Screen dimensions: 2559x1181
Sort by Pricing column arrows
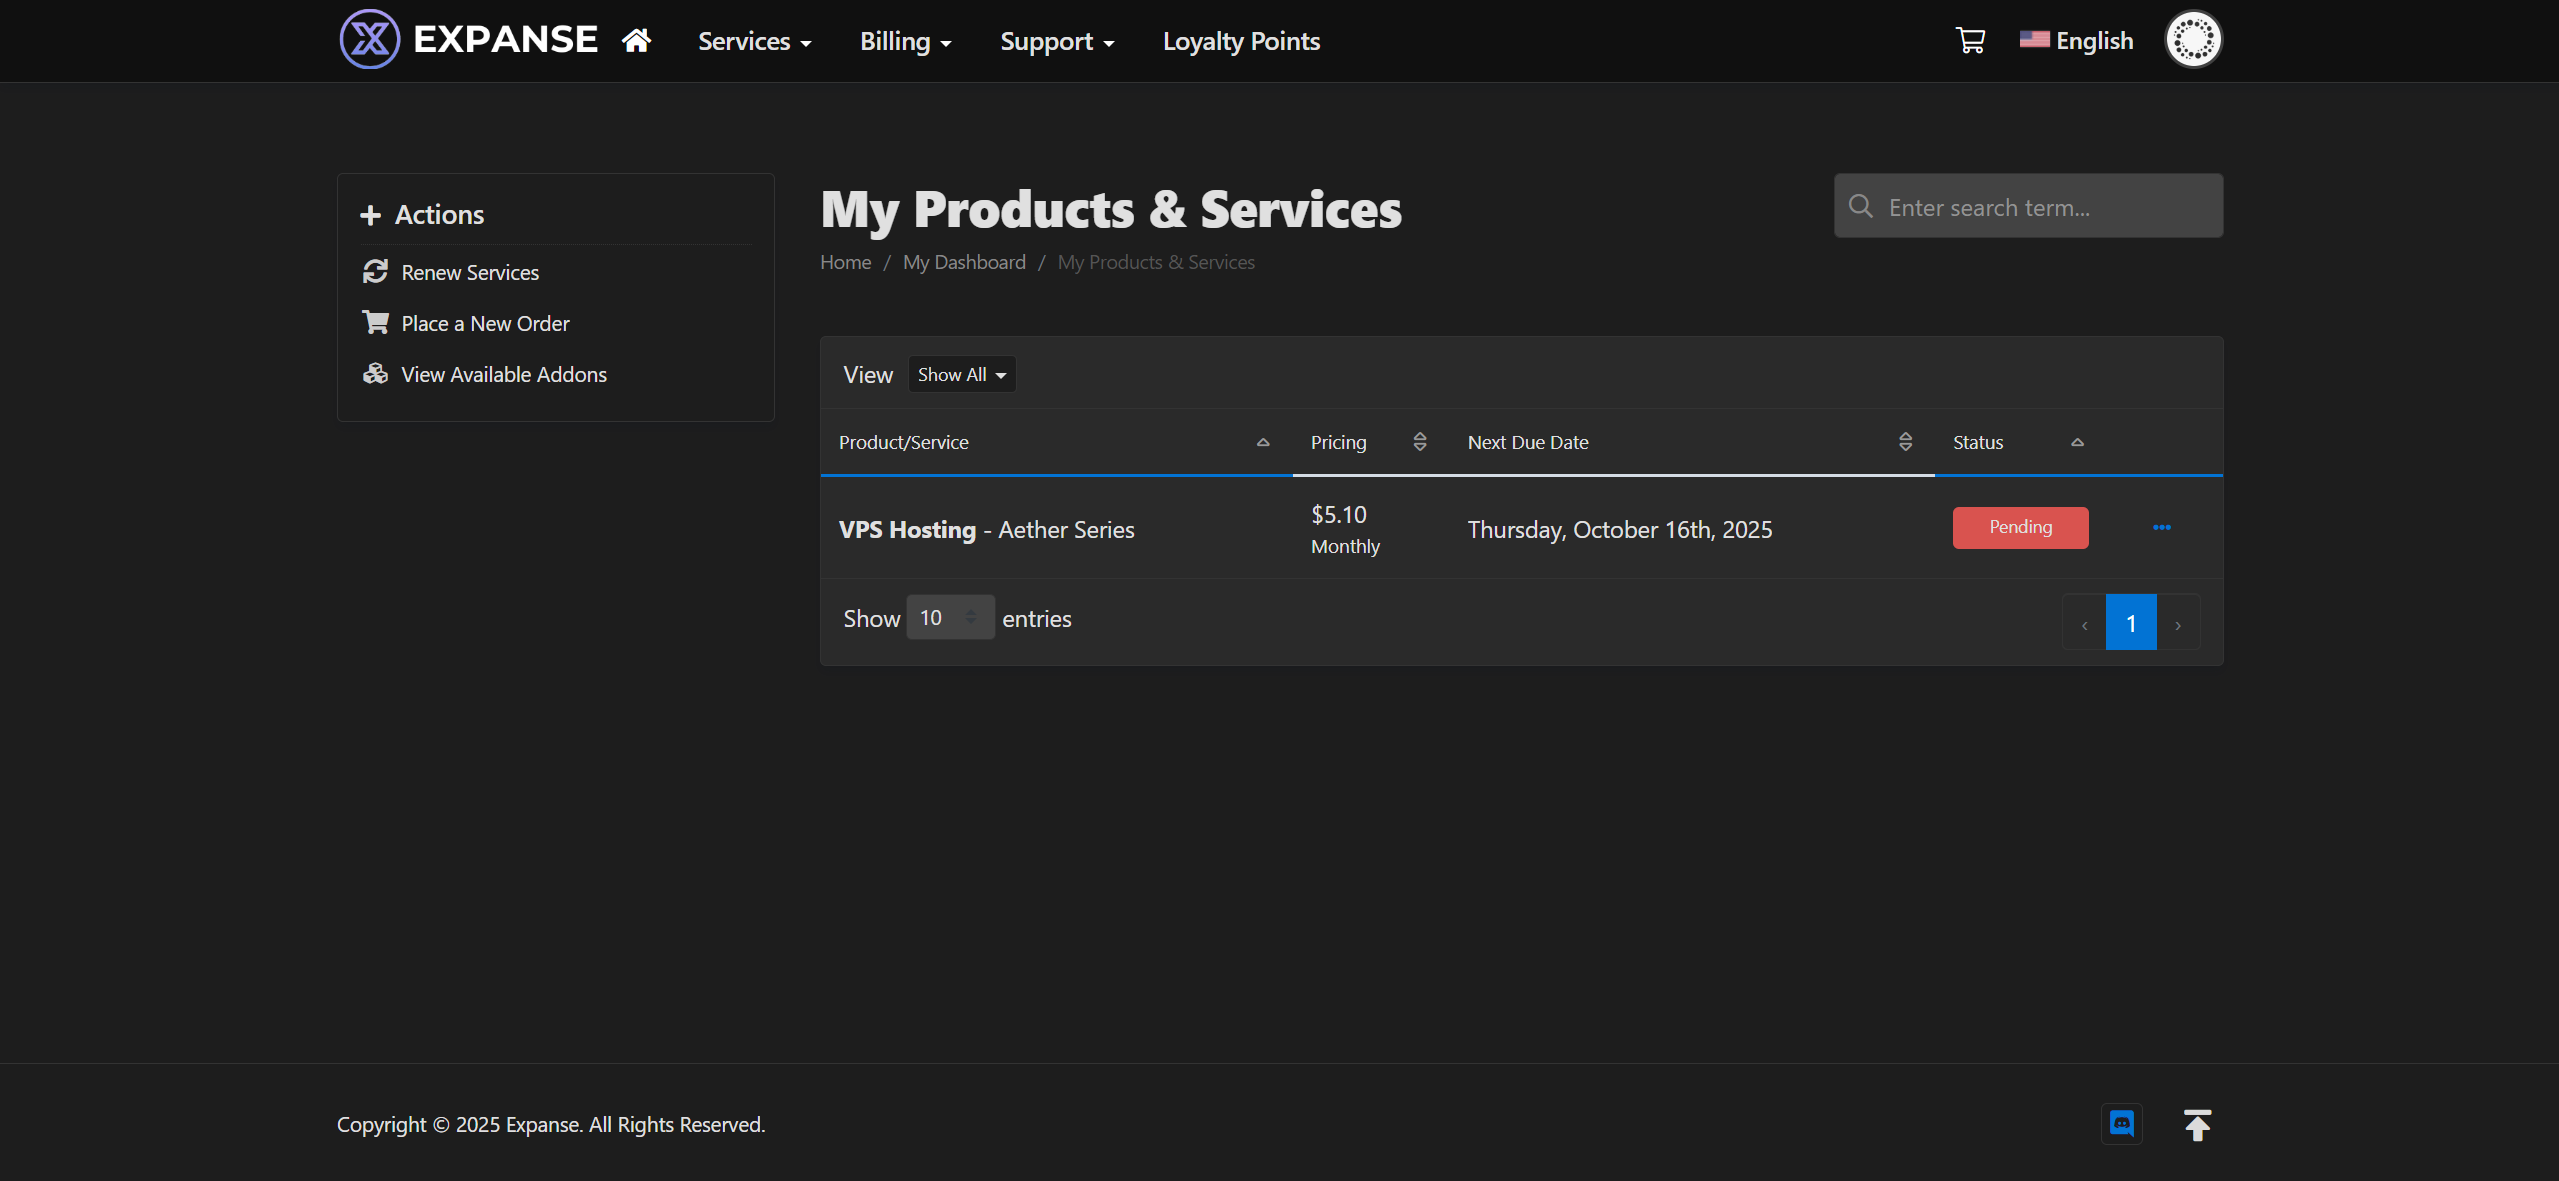1419,442
